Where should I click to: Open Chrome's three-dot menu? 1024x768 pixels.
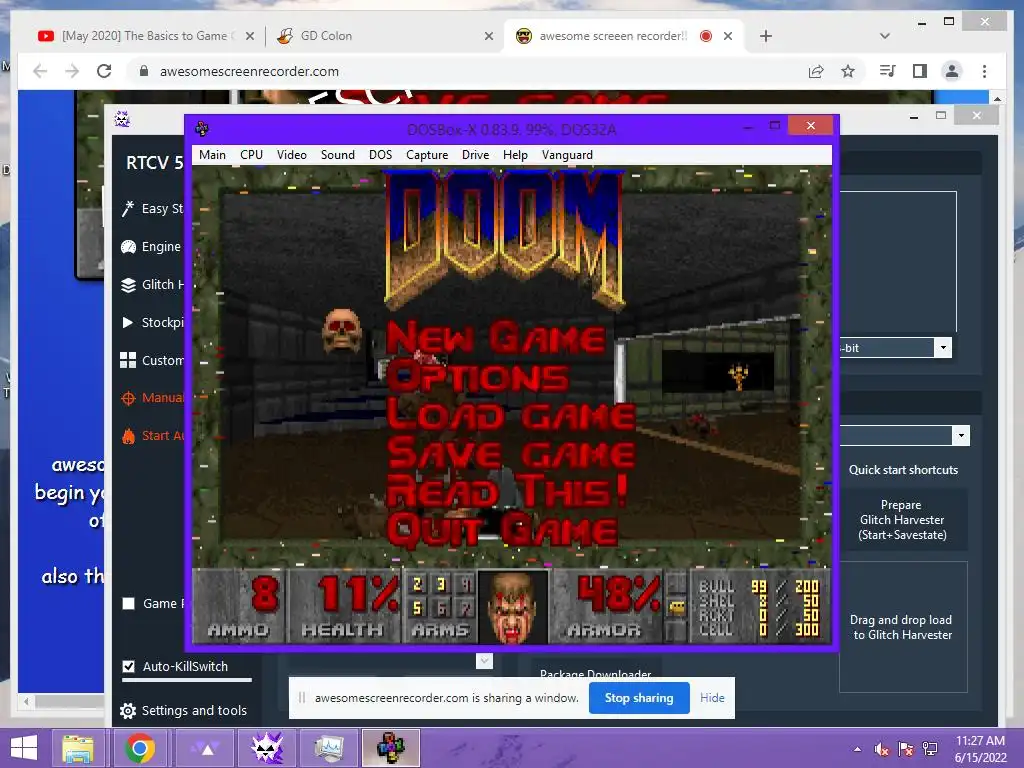click(984, 71)
